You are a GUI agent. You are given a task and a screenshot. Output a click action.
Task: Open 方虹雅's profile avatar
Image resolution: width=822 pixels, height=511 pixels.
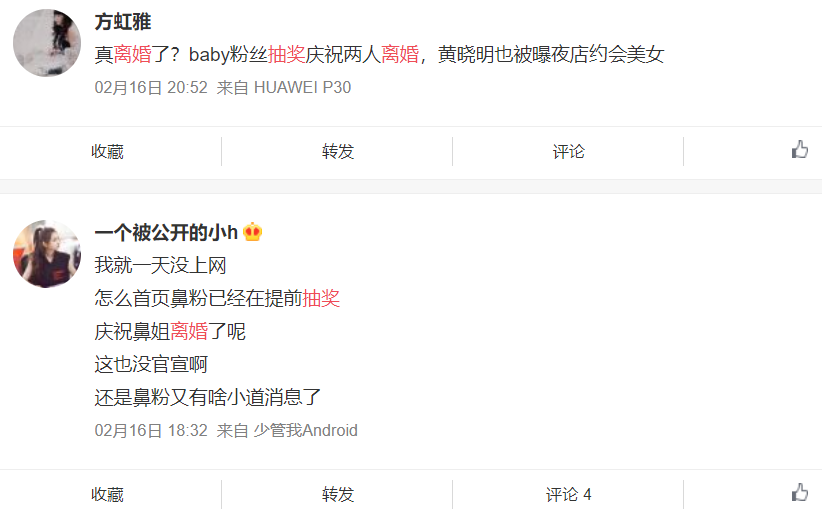(47, 43)
